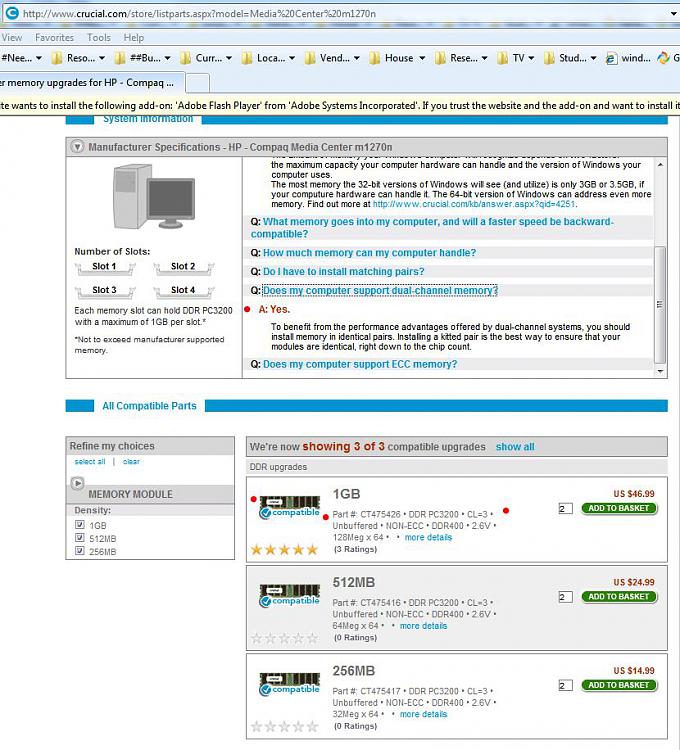Add the 1GB module to basket
This screenshot has width=680, height=750.
click(619, 508)
